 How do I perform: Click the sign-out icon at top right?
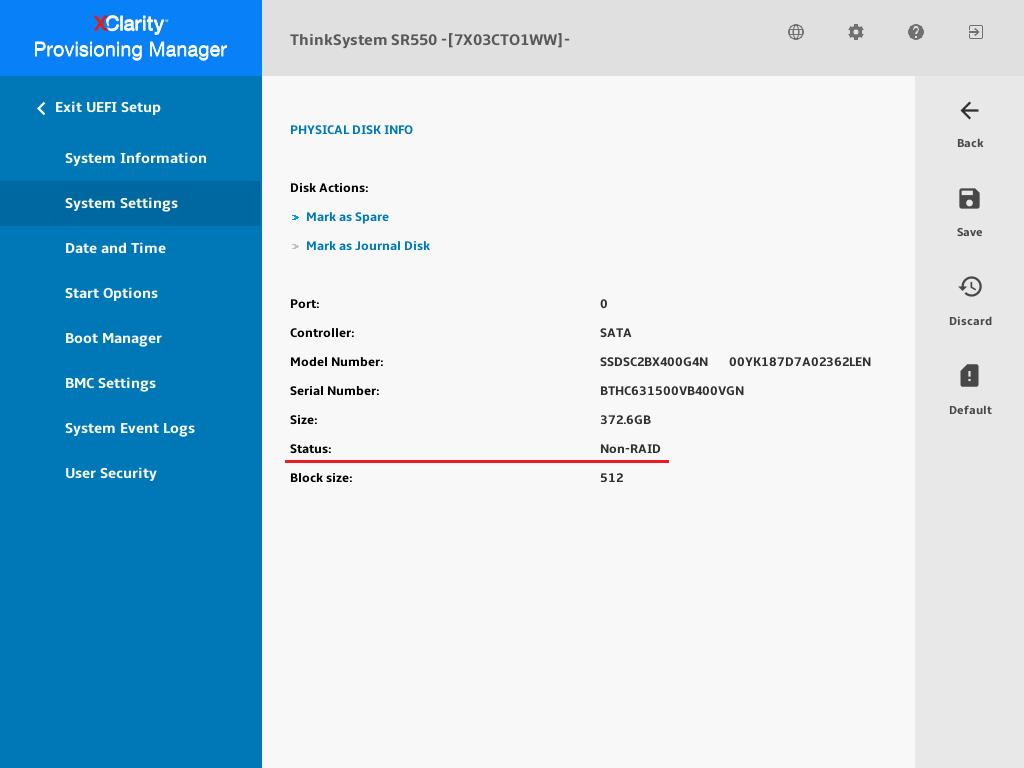pos(976,32)
